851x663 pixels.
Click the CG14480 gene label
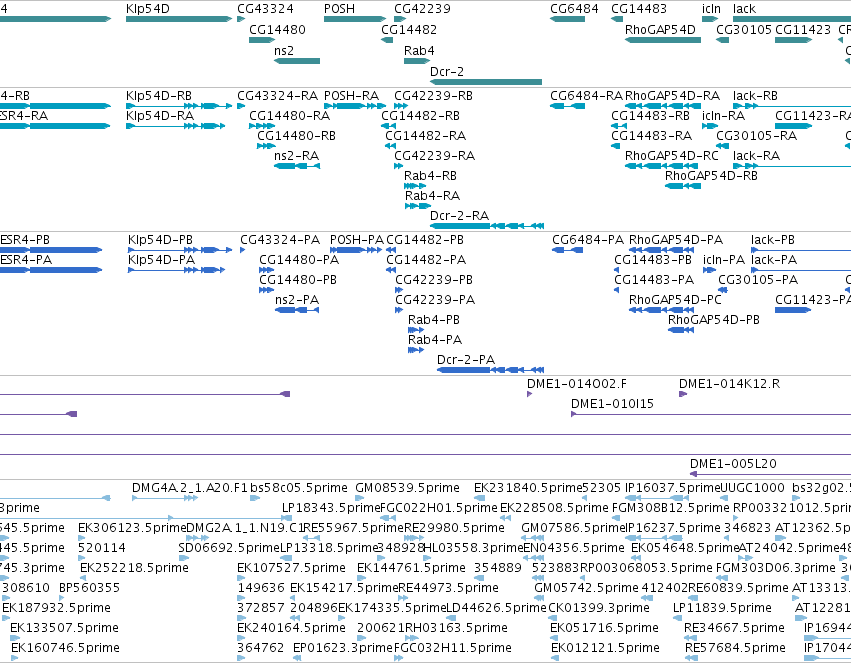point(277,29)
